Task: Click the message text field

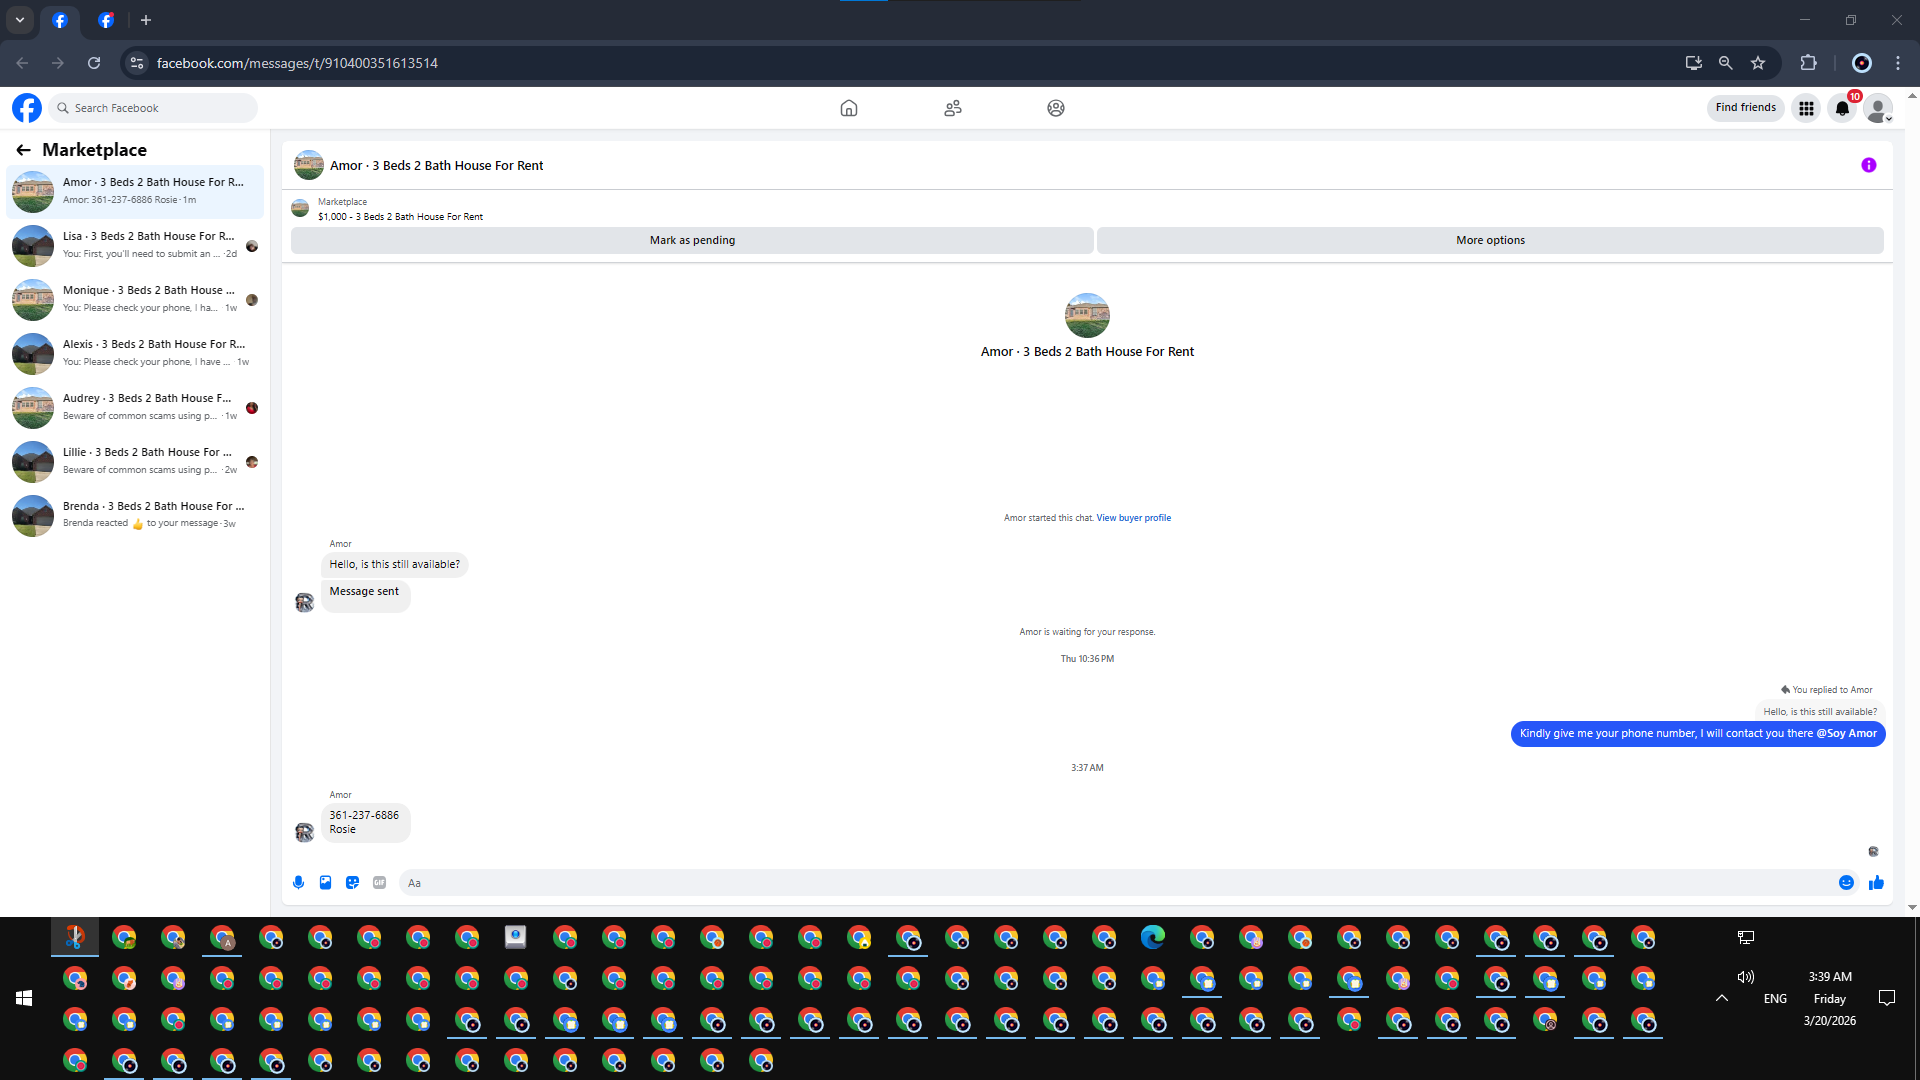Action: [1110, 883]
